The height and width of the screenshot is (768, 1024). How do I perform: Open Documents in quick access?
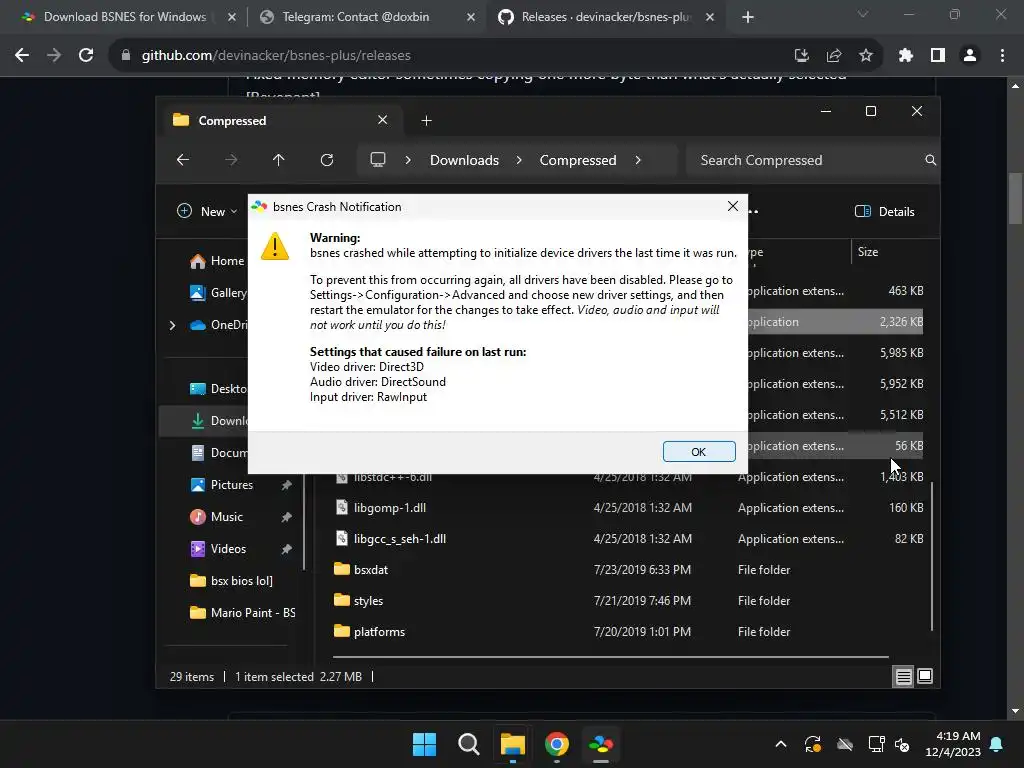[x=218, y=453]
